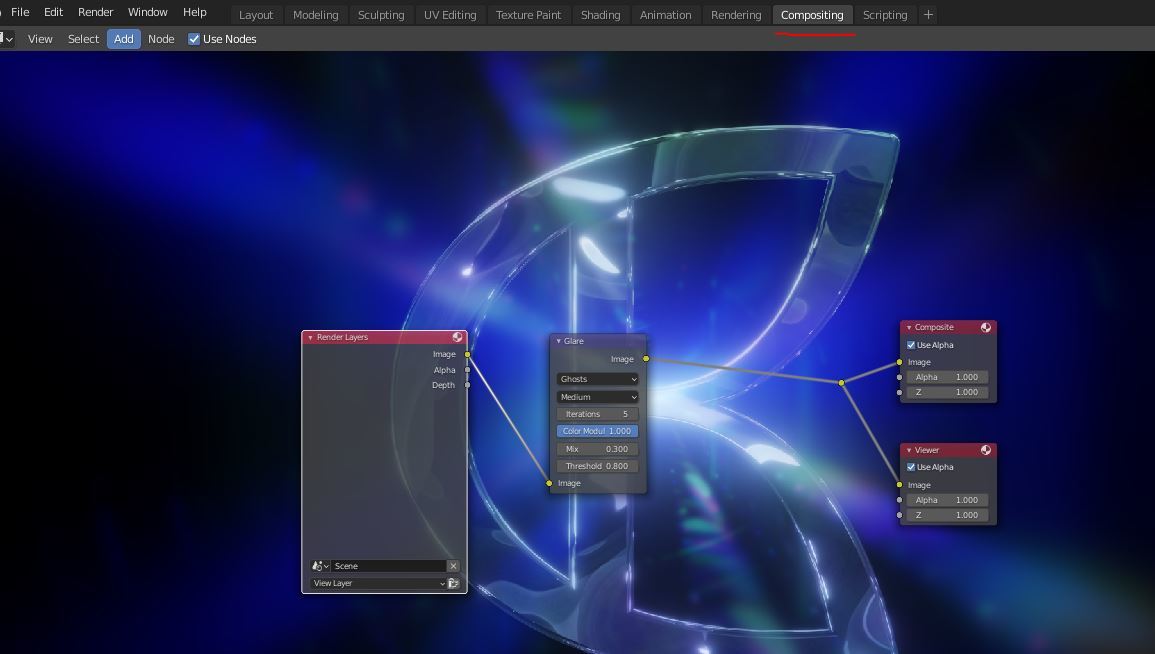Toggle preview icon on Viewer node header
This screenshot has height=654, width=1155.
986,450
